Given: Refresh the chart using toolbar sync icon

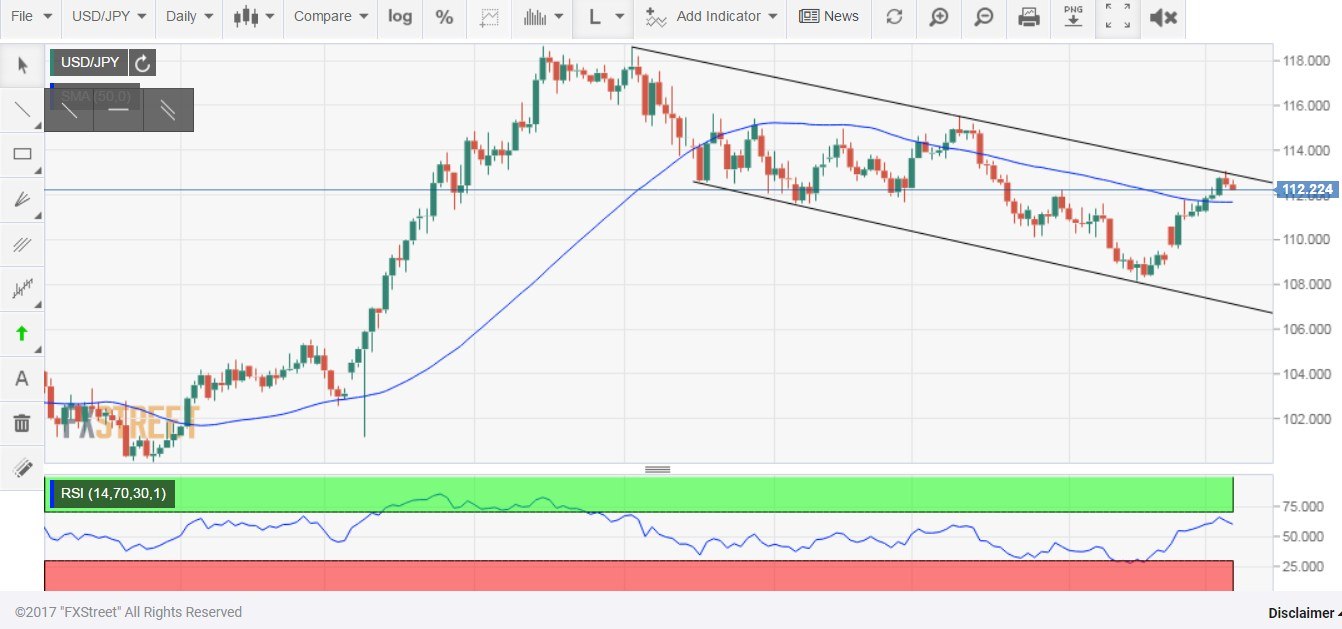Looking at the screenshot, I should point(894,17).
